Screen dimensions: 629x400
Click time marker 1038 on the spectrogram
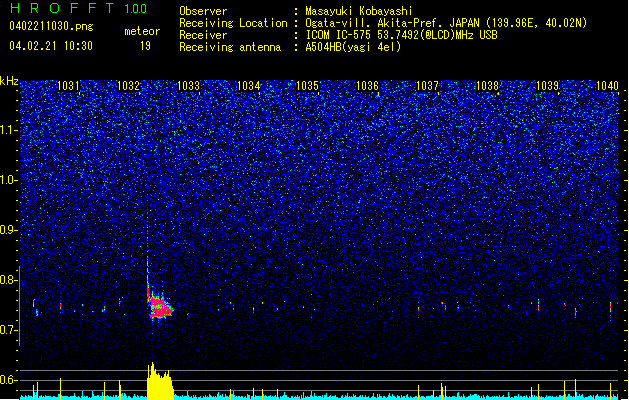(x=487, y=85)
